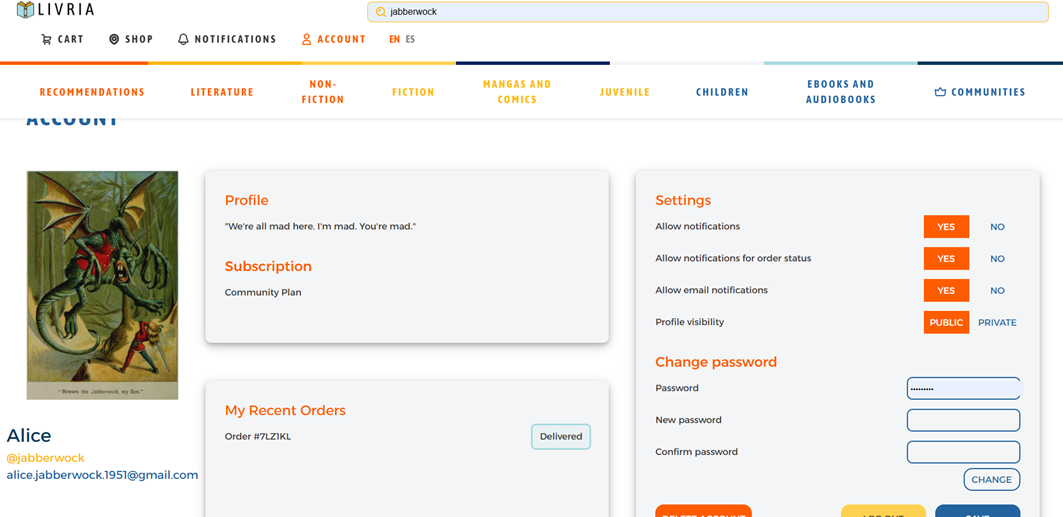This screenshot has height=517, width=1063.
Task: Click the Jabberwock profile picture
Action: tap(102, 285)
